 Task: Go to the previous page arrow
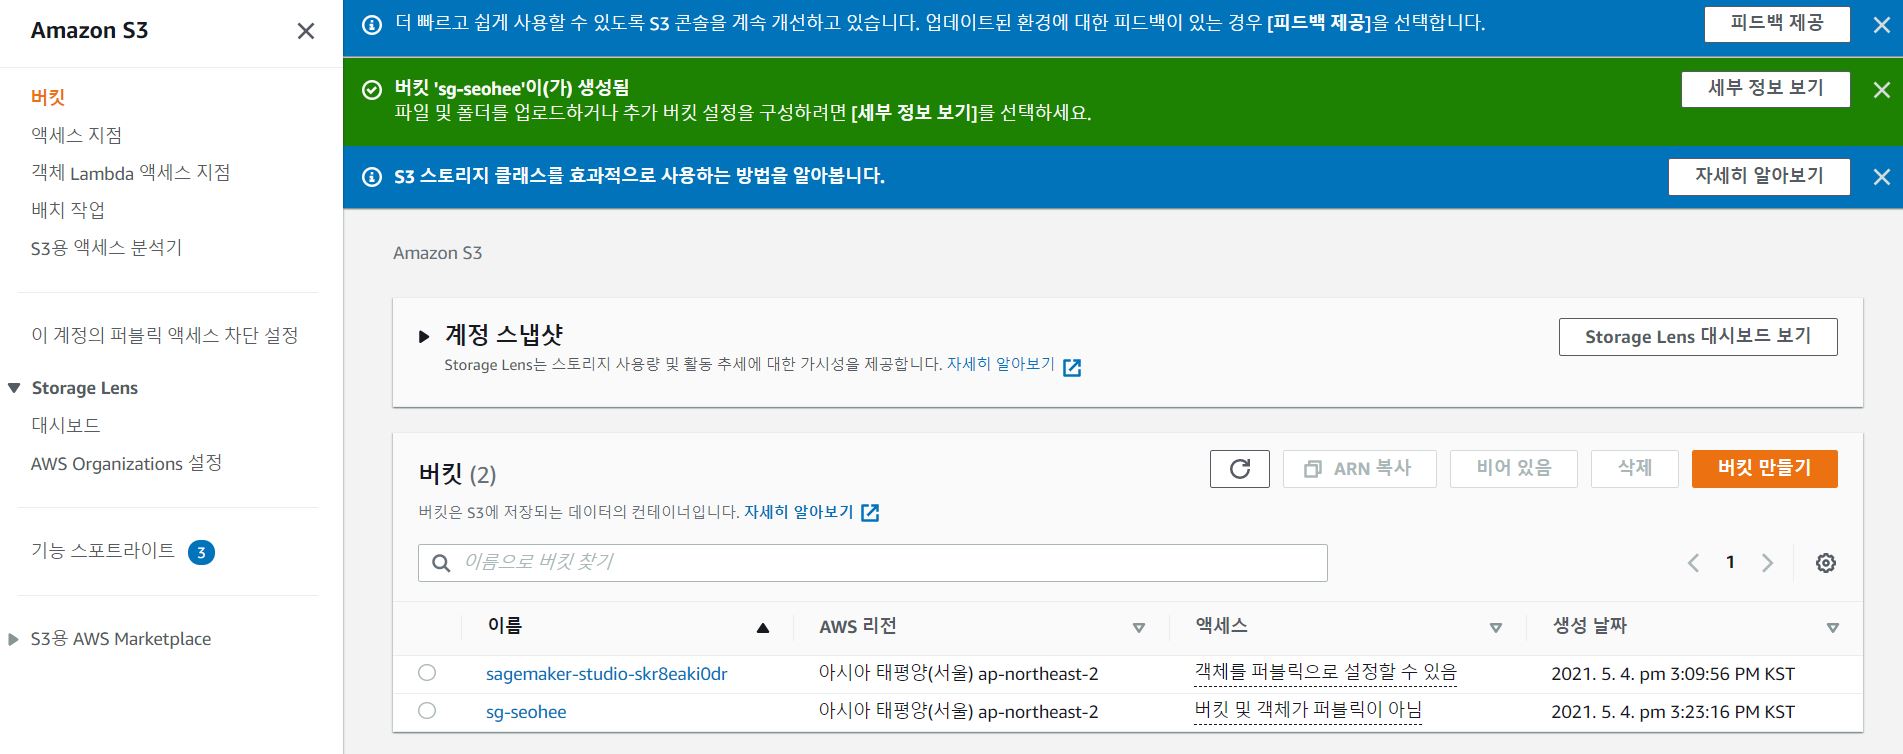coord(1693,563)
